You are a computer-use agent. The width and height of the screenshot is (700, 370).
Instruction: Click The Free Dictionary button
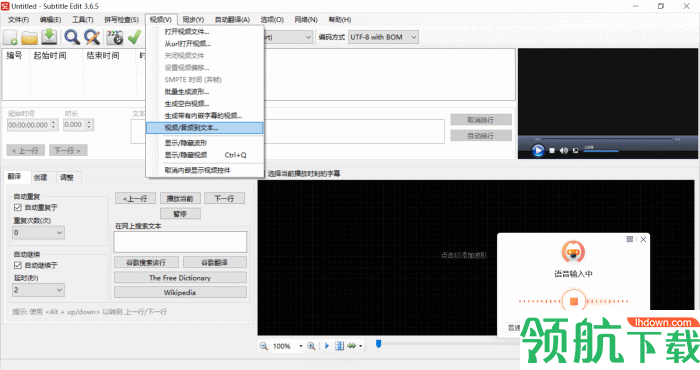pyautogui.click(x=180, y=278)
